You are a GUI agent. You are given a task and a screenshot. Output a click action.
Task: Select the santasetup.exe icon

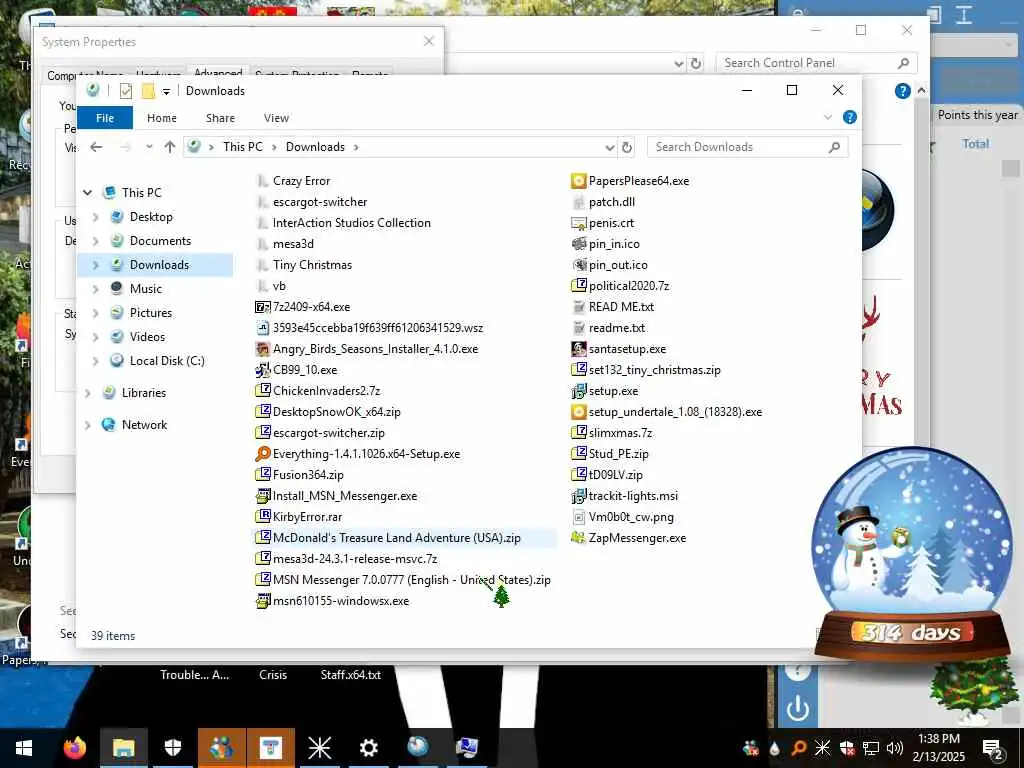[x=579, y=349]
